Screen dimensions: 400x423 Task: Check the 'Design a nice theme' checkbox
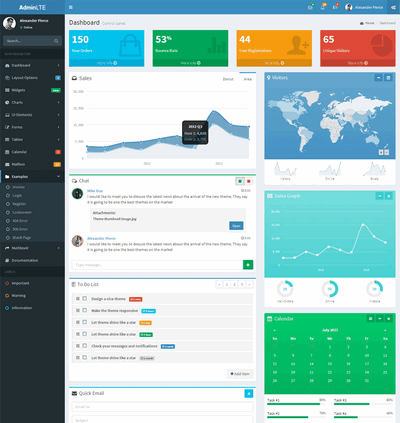(x=85, y=299)
